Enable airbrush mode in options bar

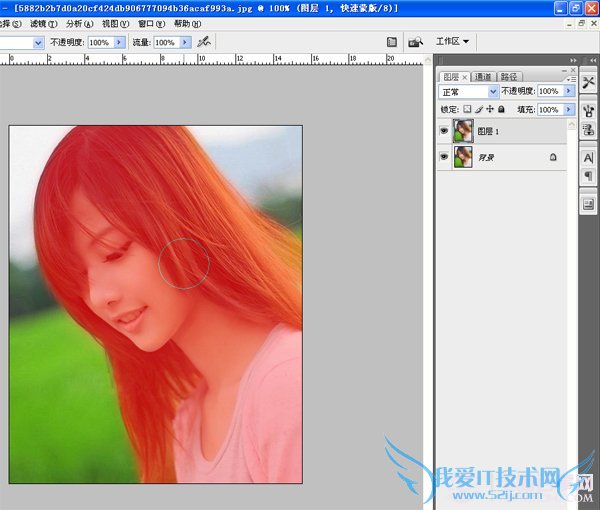pyautogui.click(x=204, y=43)
